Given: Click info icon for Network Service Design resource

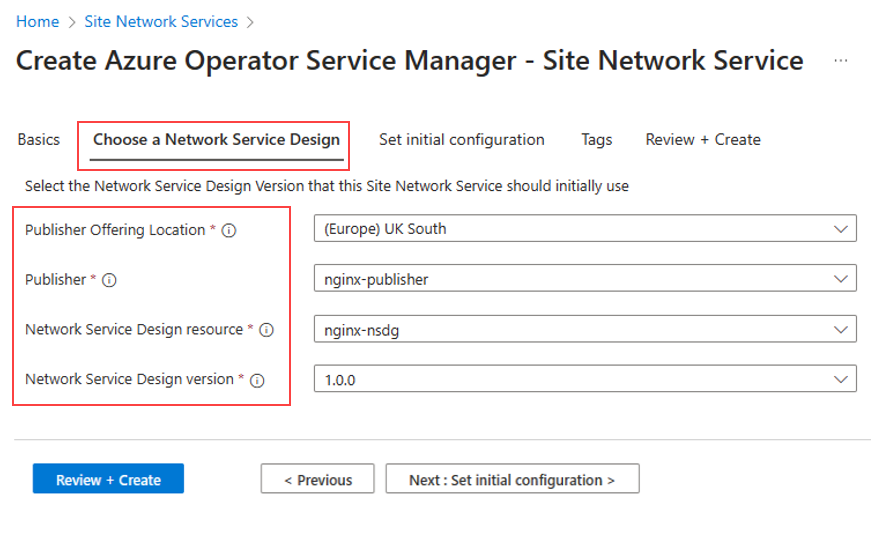Looking at the screenshot, I should [266, 330].
